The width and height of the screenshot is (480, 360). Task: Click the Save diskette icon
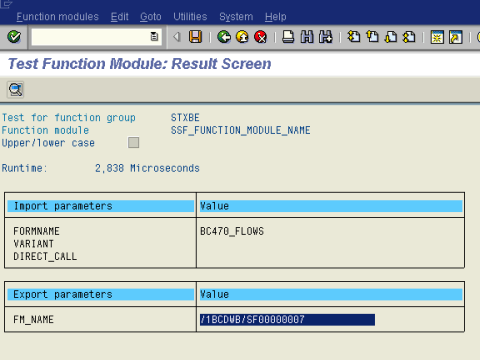[x=196, y=37]
